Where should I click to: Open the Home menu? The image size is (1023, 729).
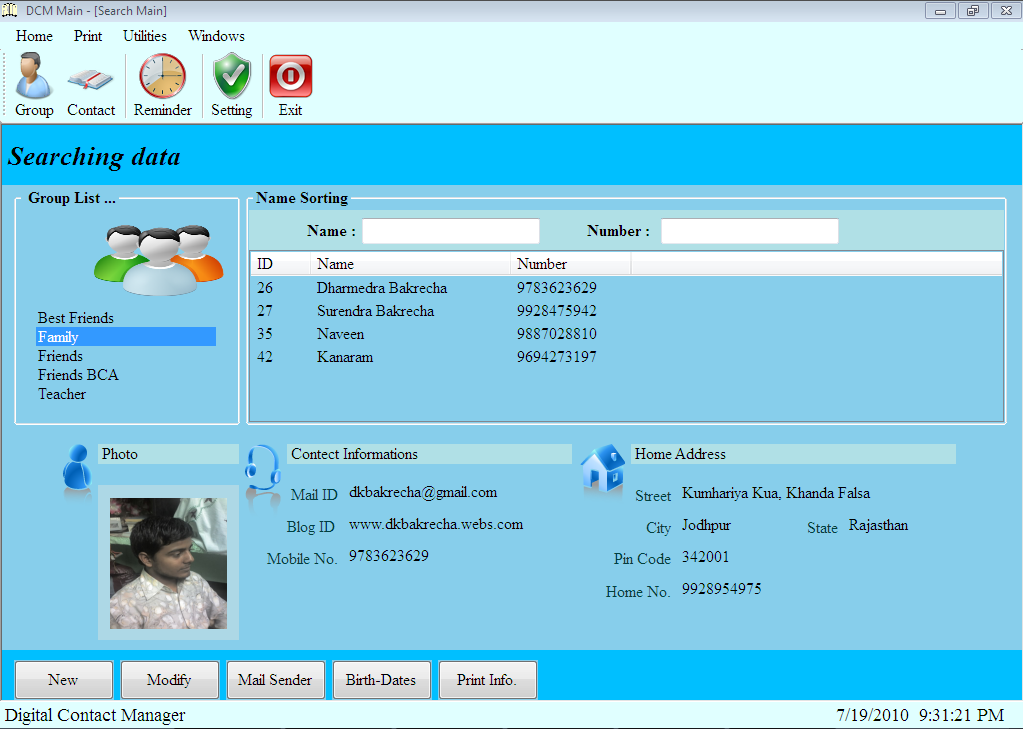(x=35, y=36)
